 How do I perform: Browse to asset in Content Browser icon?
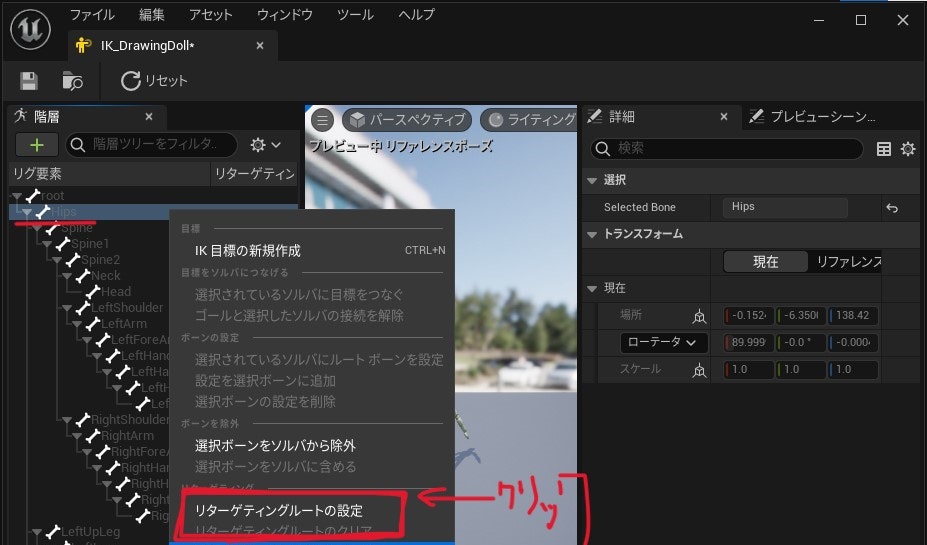pyautogui.click(x=72, y=81)
